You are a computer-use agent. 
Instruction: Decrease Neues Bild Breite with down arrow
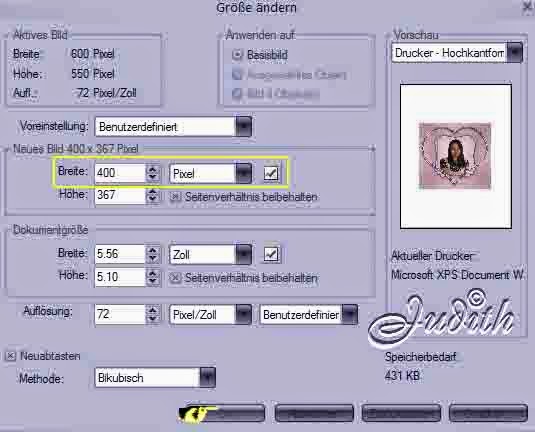pos(153,177)
